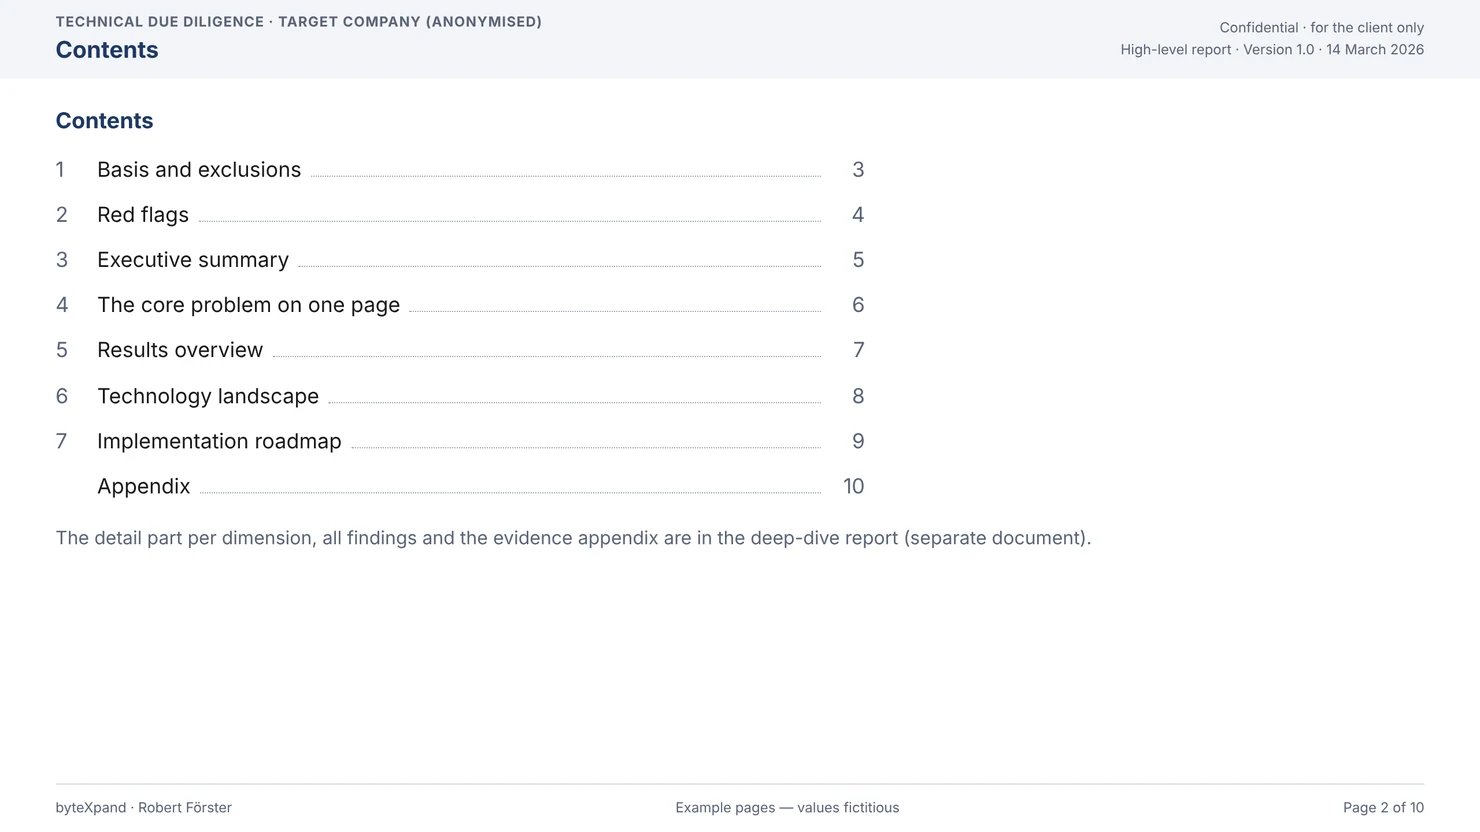Click the deep-dive report note paragraph
Image resolution: width=1480 pixels, height=832 pixels.
tap(573, 538)
